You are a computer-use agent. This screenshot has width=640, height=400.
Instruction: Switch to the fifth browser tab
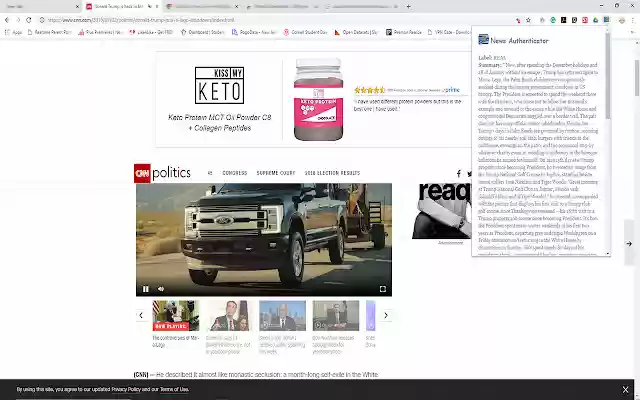pyautogui.click(x=362, y=7)
